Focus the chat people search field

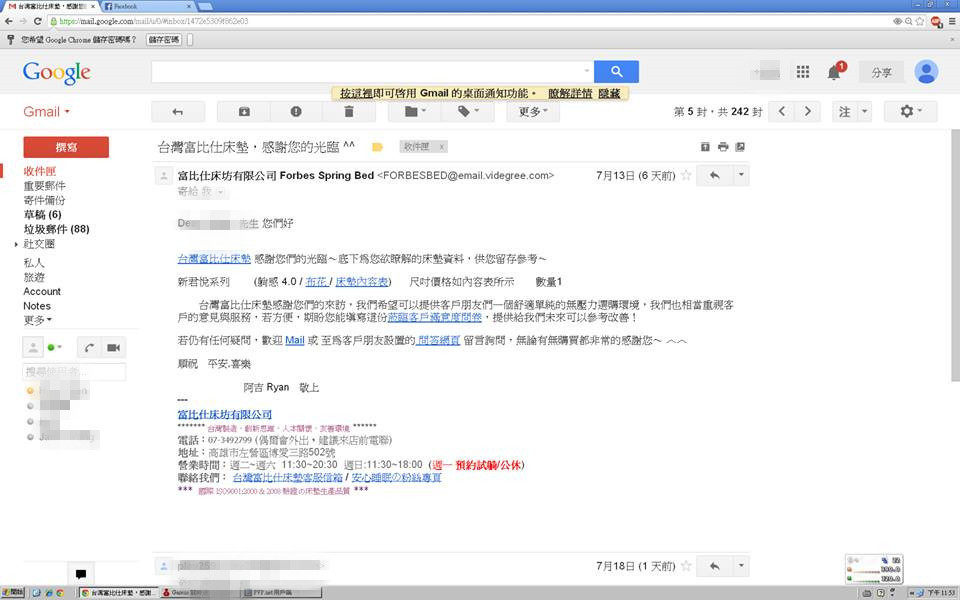point(74,371)
